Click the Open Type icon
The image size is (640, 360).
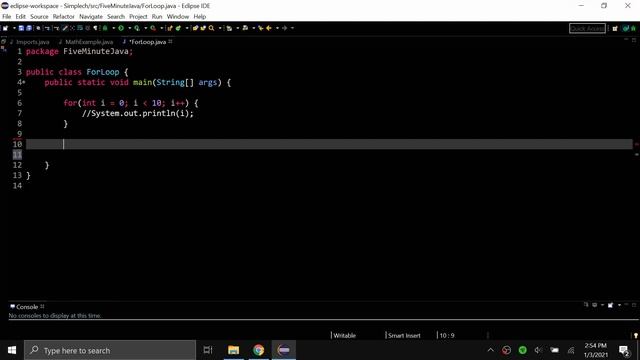(196, 28)
